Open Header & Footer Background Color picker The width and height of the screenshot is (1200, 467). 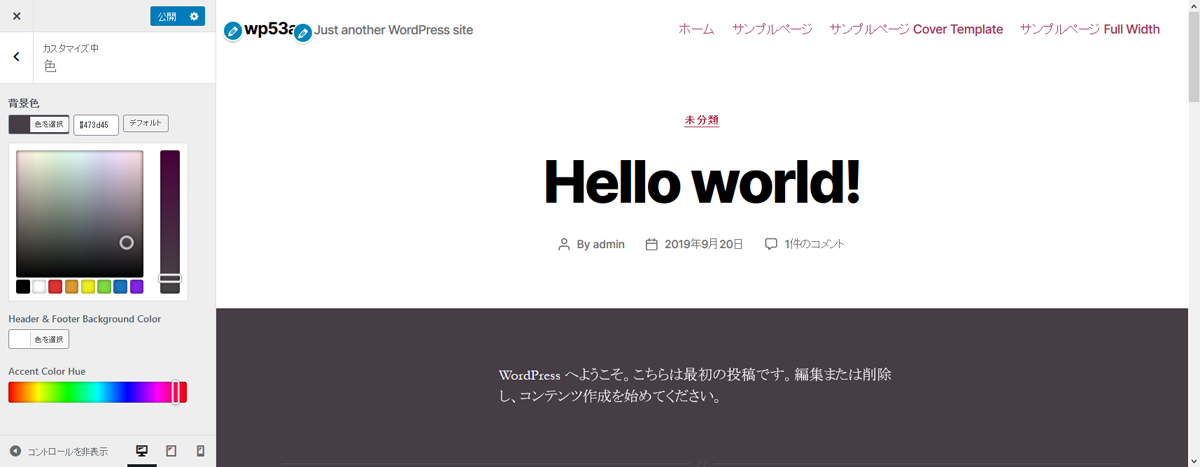[39, 339]
